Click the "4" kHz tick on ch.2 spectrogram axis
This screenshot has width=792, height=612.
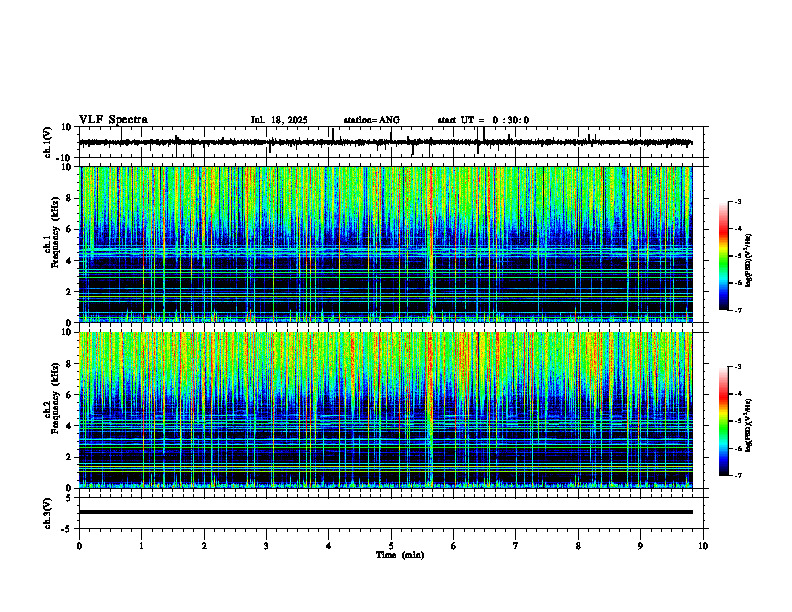click(x=69, y=426)
